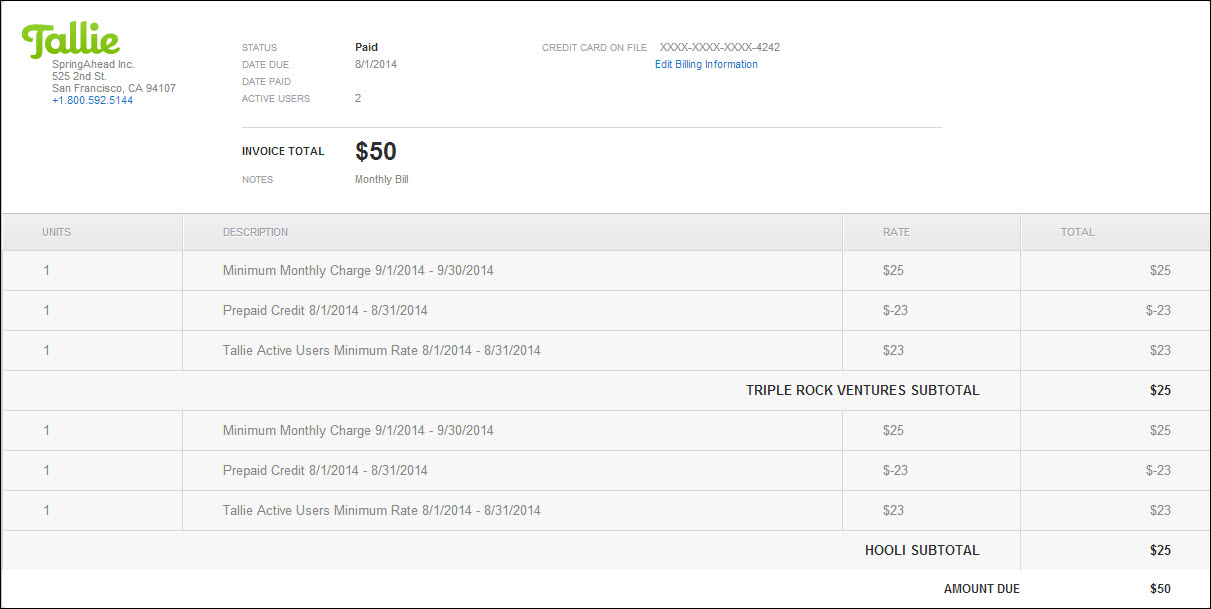1211x609 pixels.
Task: Select the Monthly Bill note text
Action: click(382, 180)
